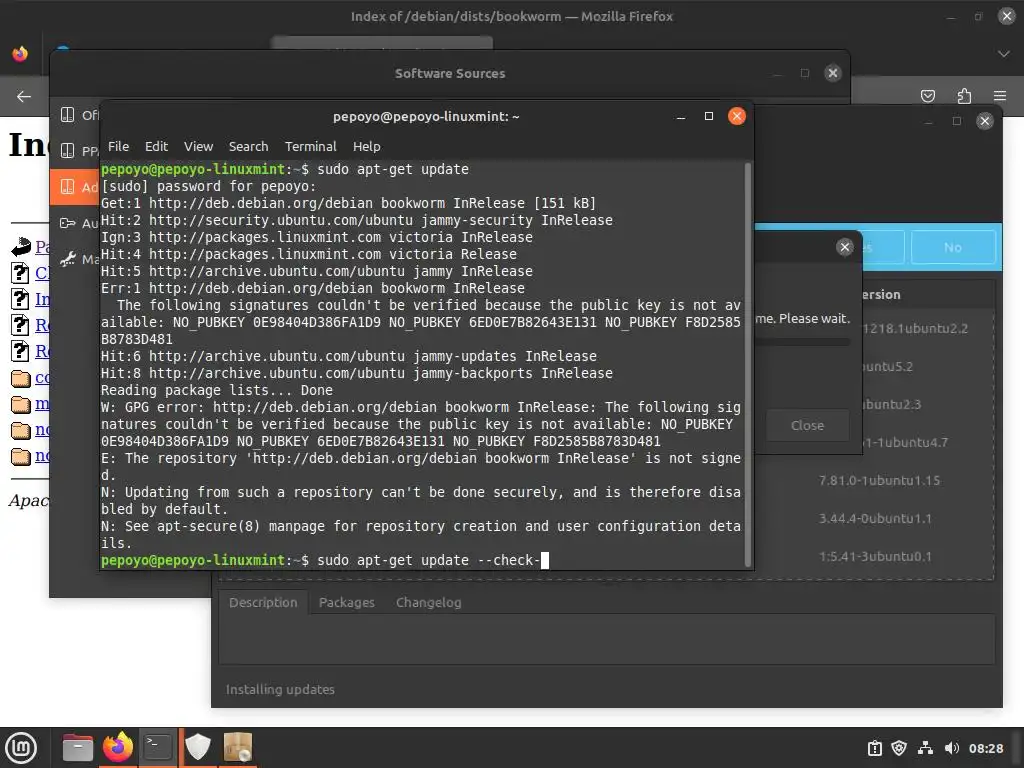Click the Terminal icon in the taskbar

[x=157, y=747]
